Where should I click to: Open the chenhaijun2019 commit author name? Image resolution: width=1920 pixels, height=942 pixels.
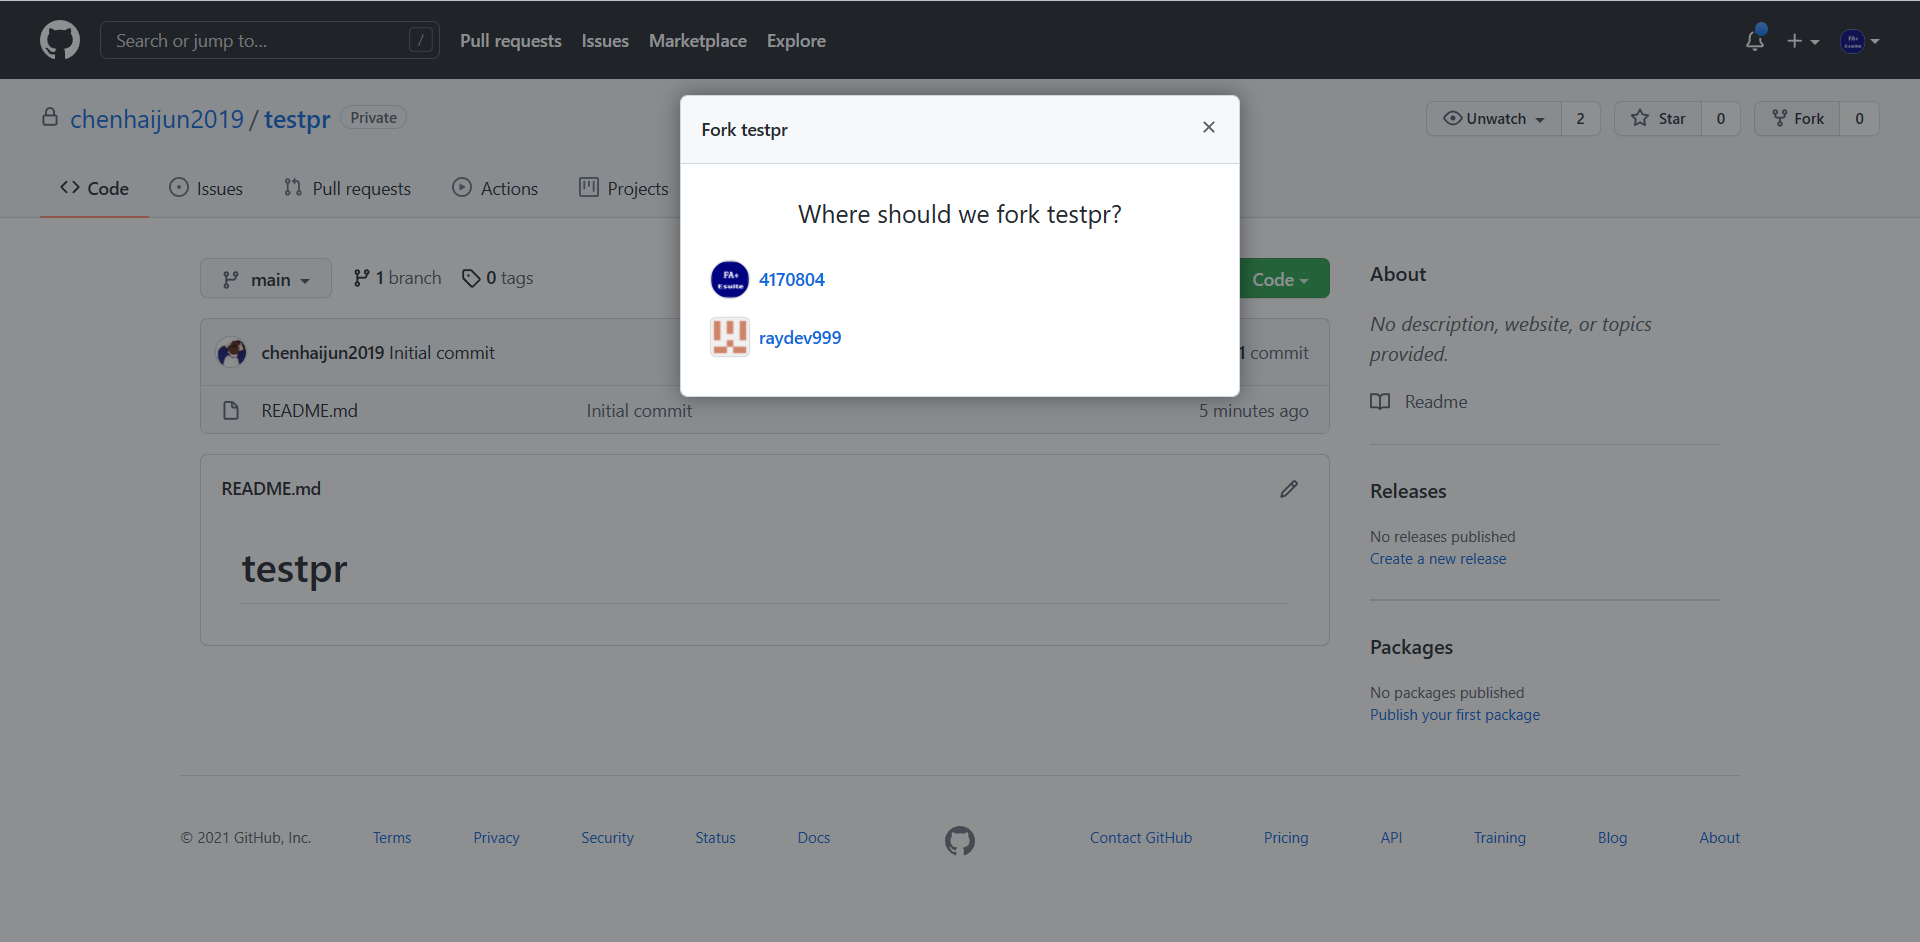point(323,353)
